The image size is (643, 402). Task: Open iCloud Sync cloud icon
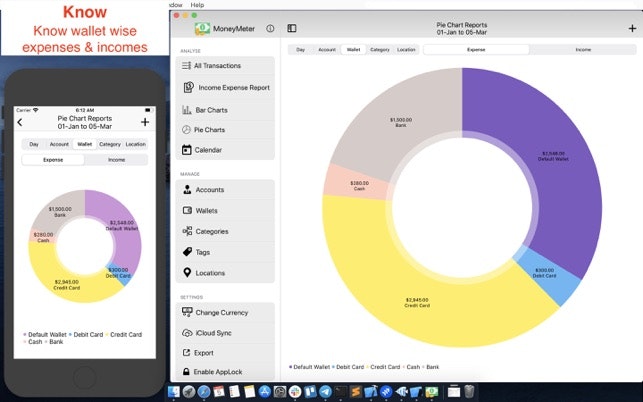187,333
